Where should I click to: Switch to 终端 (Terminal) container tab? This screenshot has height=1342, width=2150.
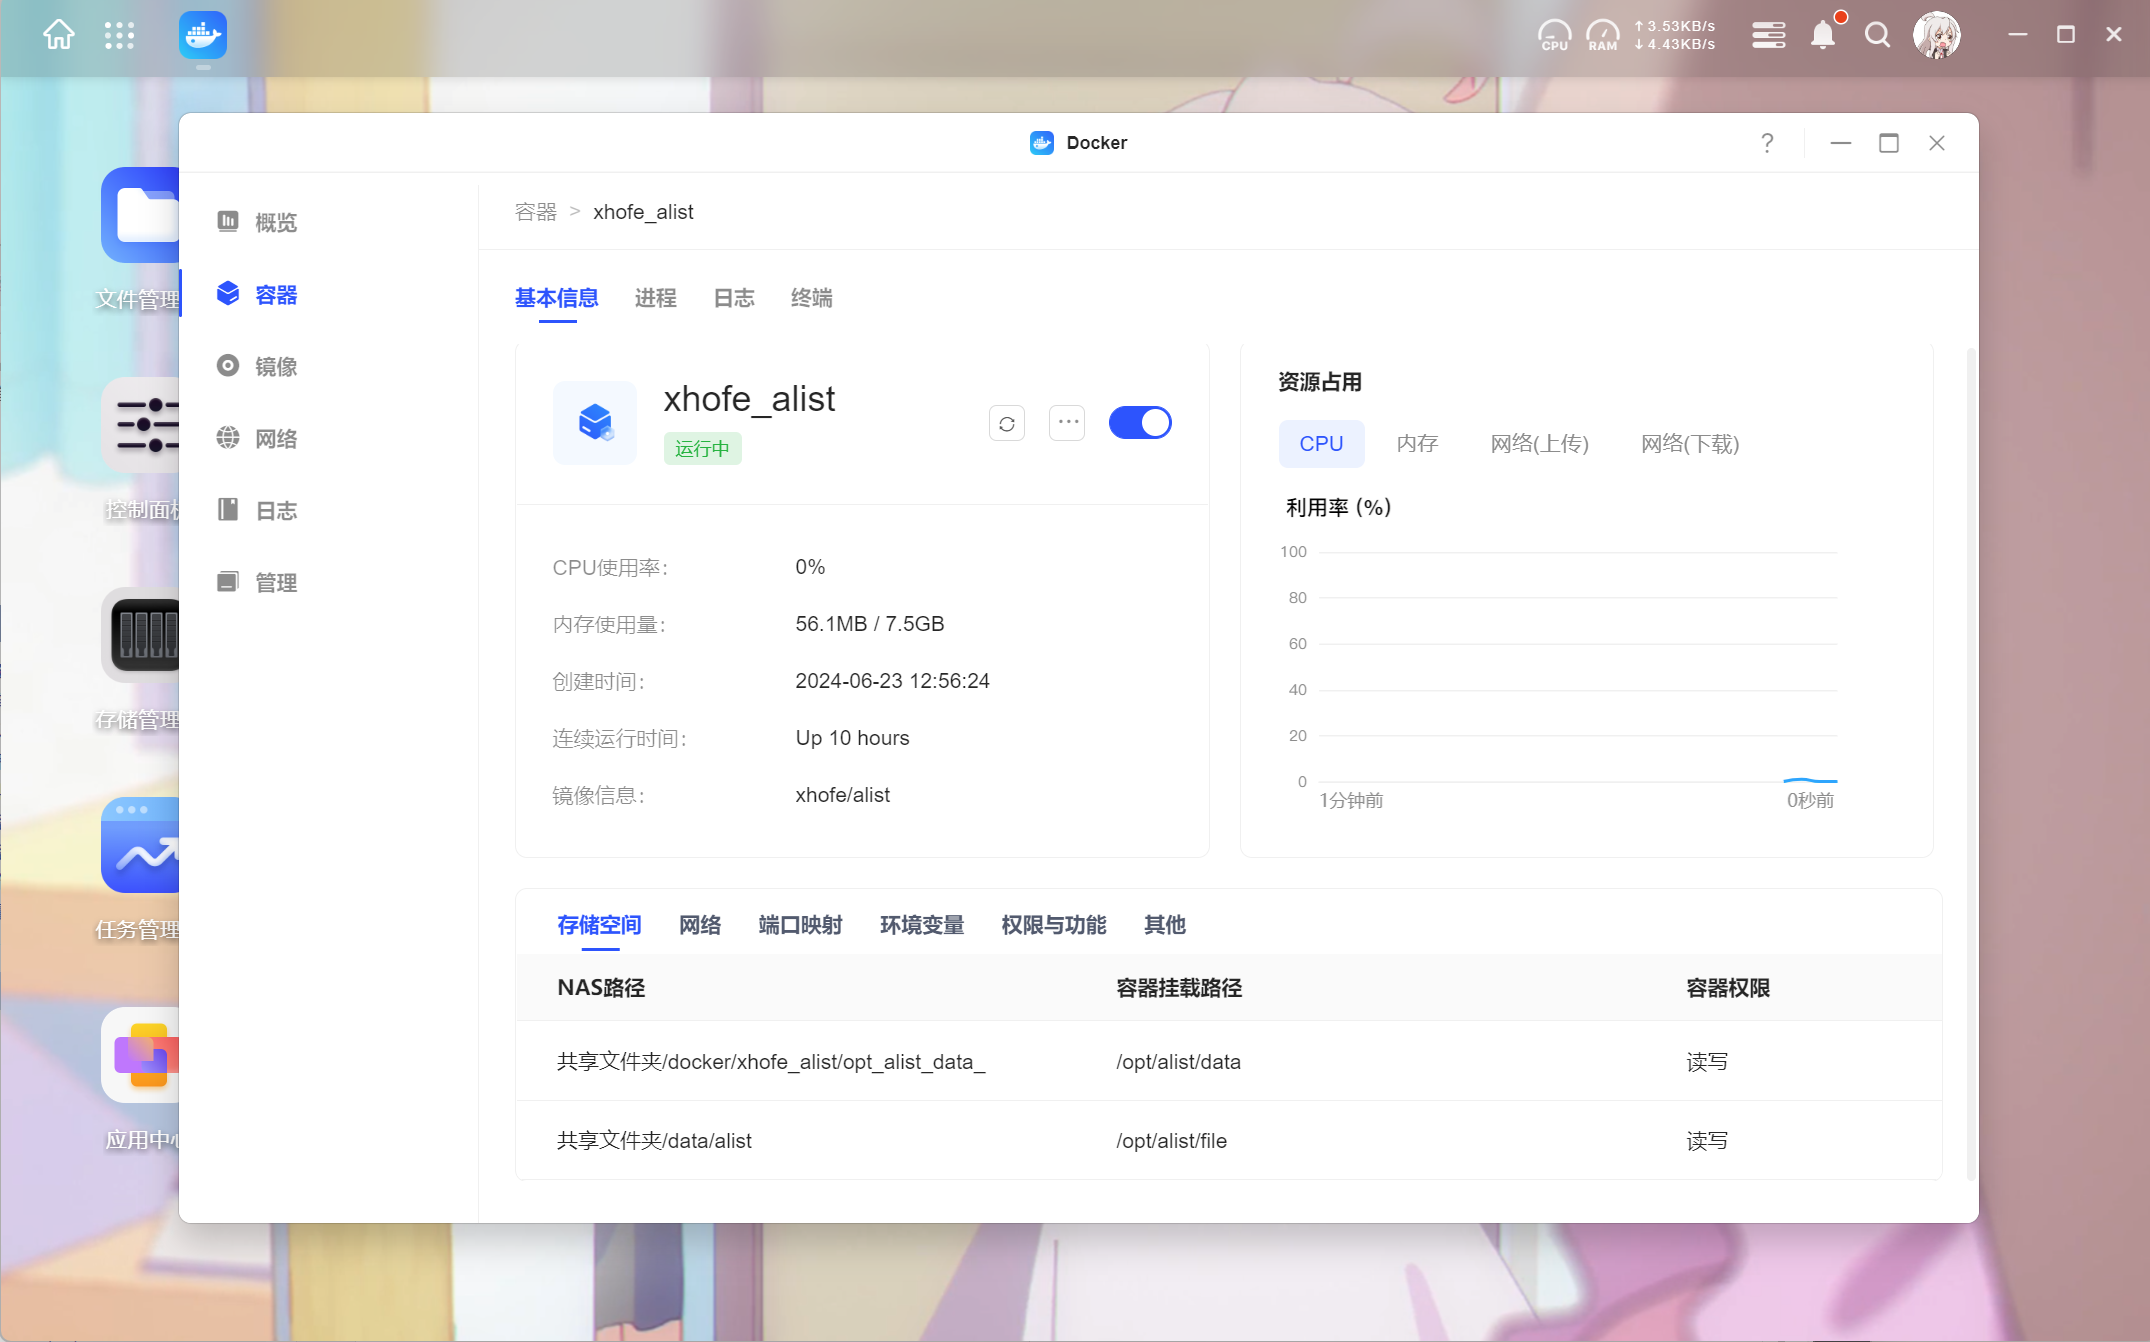[810, 298]
